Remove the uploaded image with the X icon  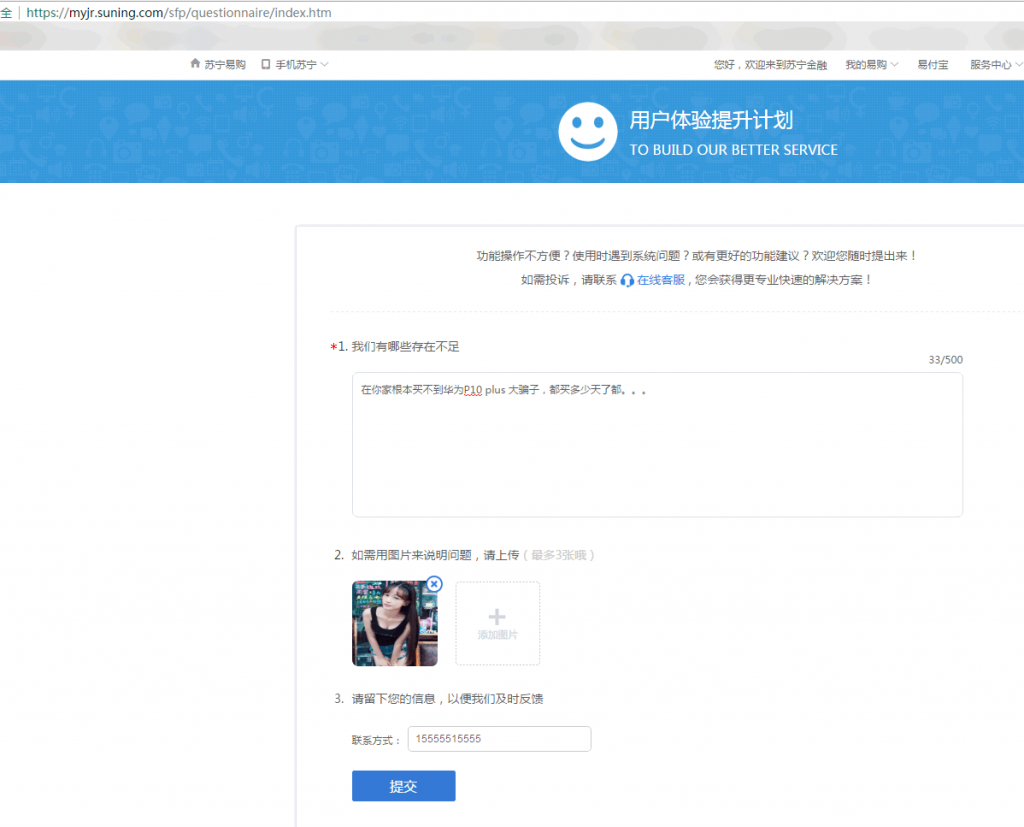(x=434, y=584)
